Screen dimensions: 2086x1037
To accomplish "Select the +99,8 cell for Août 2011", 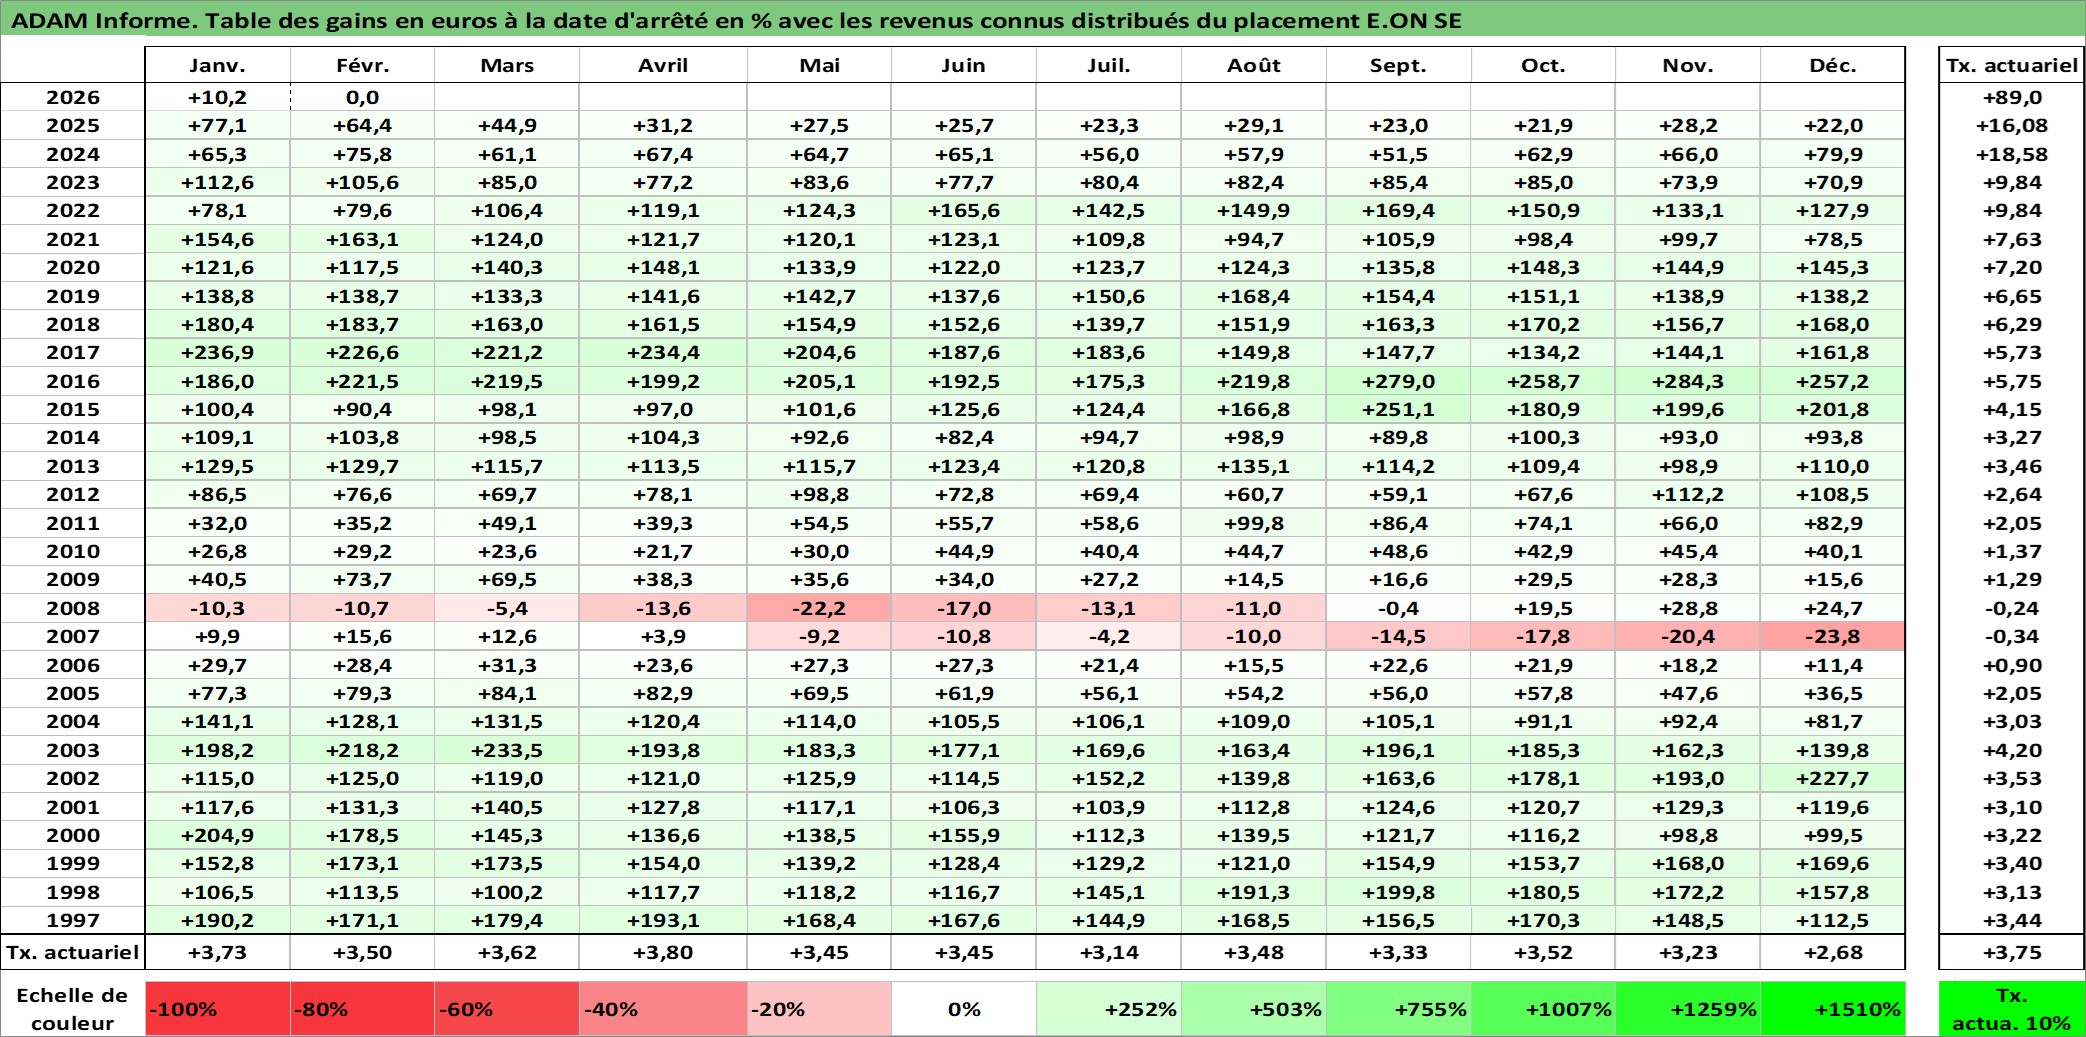I will pos(1254,523).
